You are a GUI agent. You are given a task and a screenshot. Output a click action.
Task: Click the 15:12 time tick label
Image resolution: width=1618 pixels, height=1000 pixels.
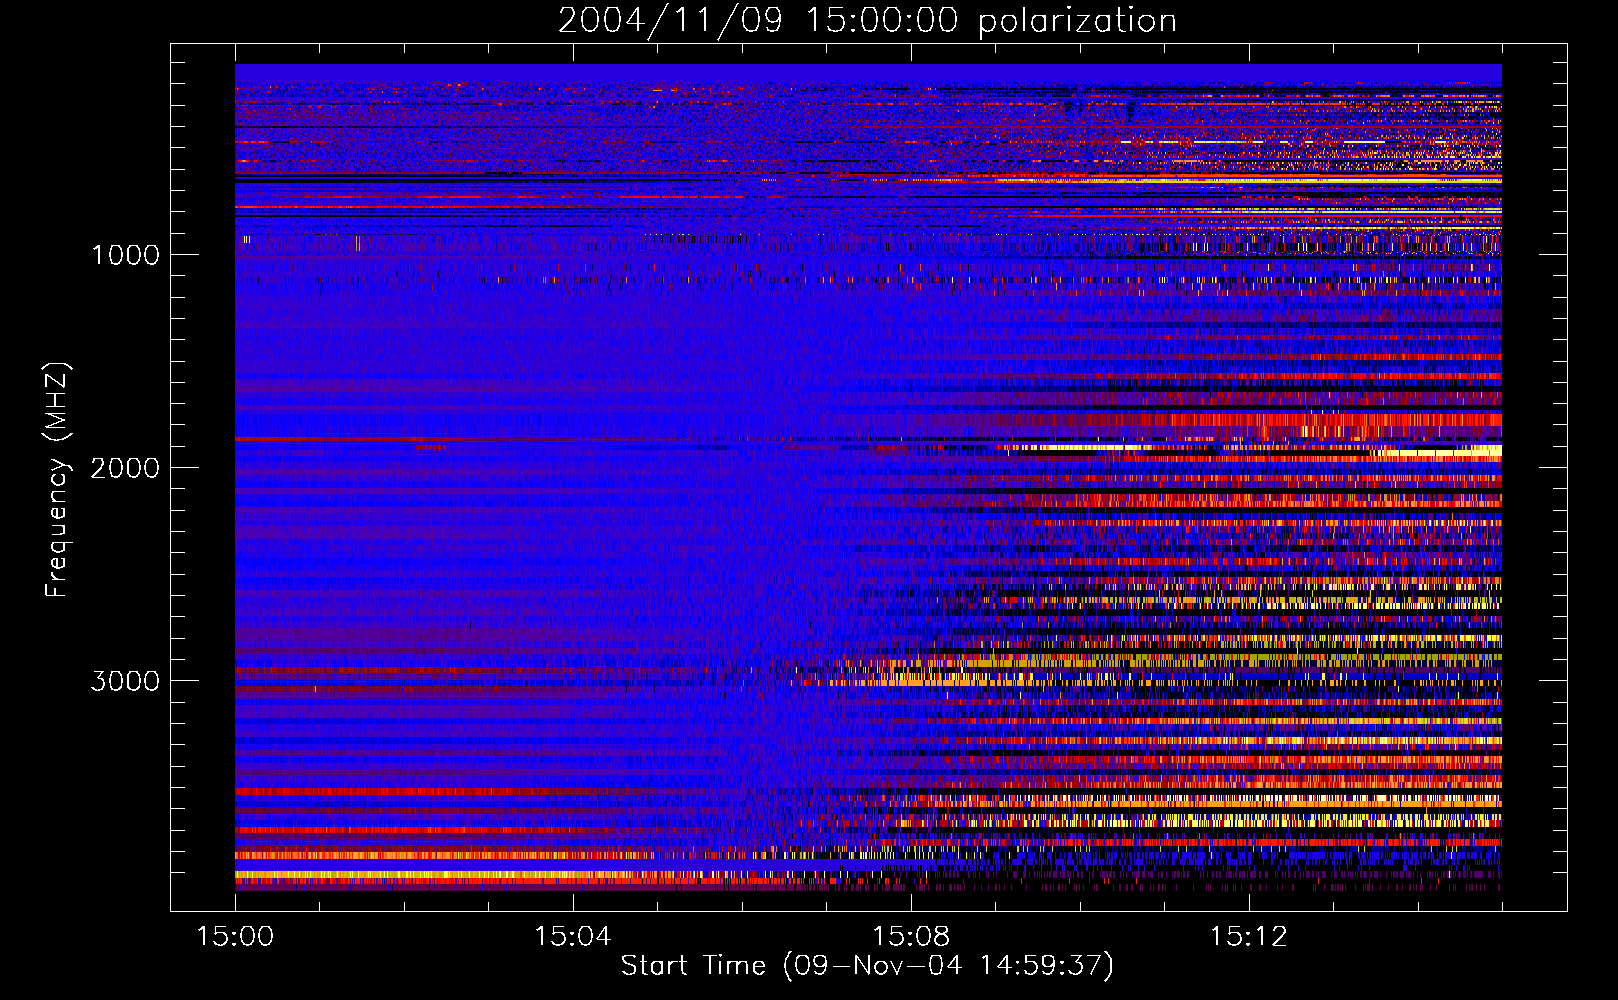pyautogui.click(x=1247, y=937)
